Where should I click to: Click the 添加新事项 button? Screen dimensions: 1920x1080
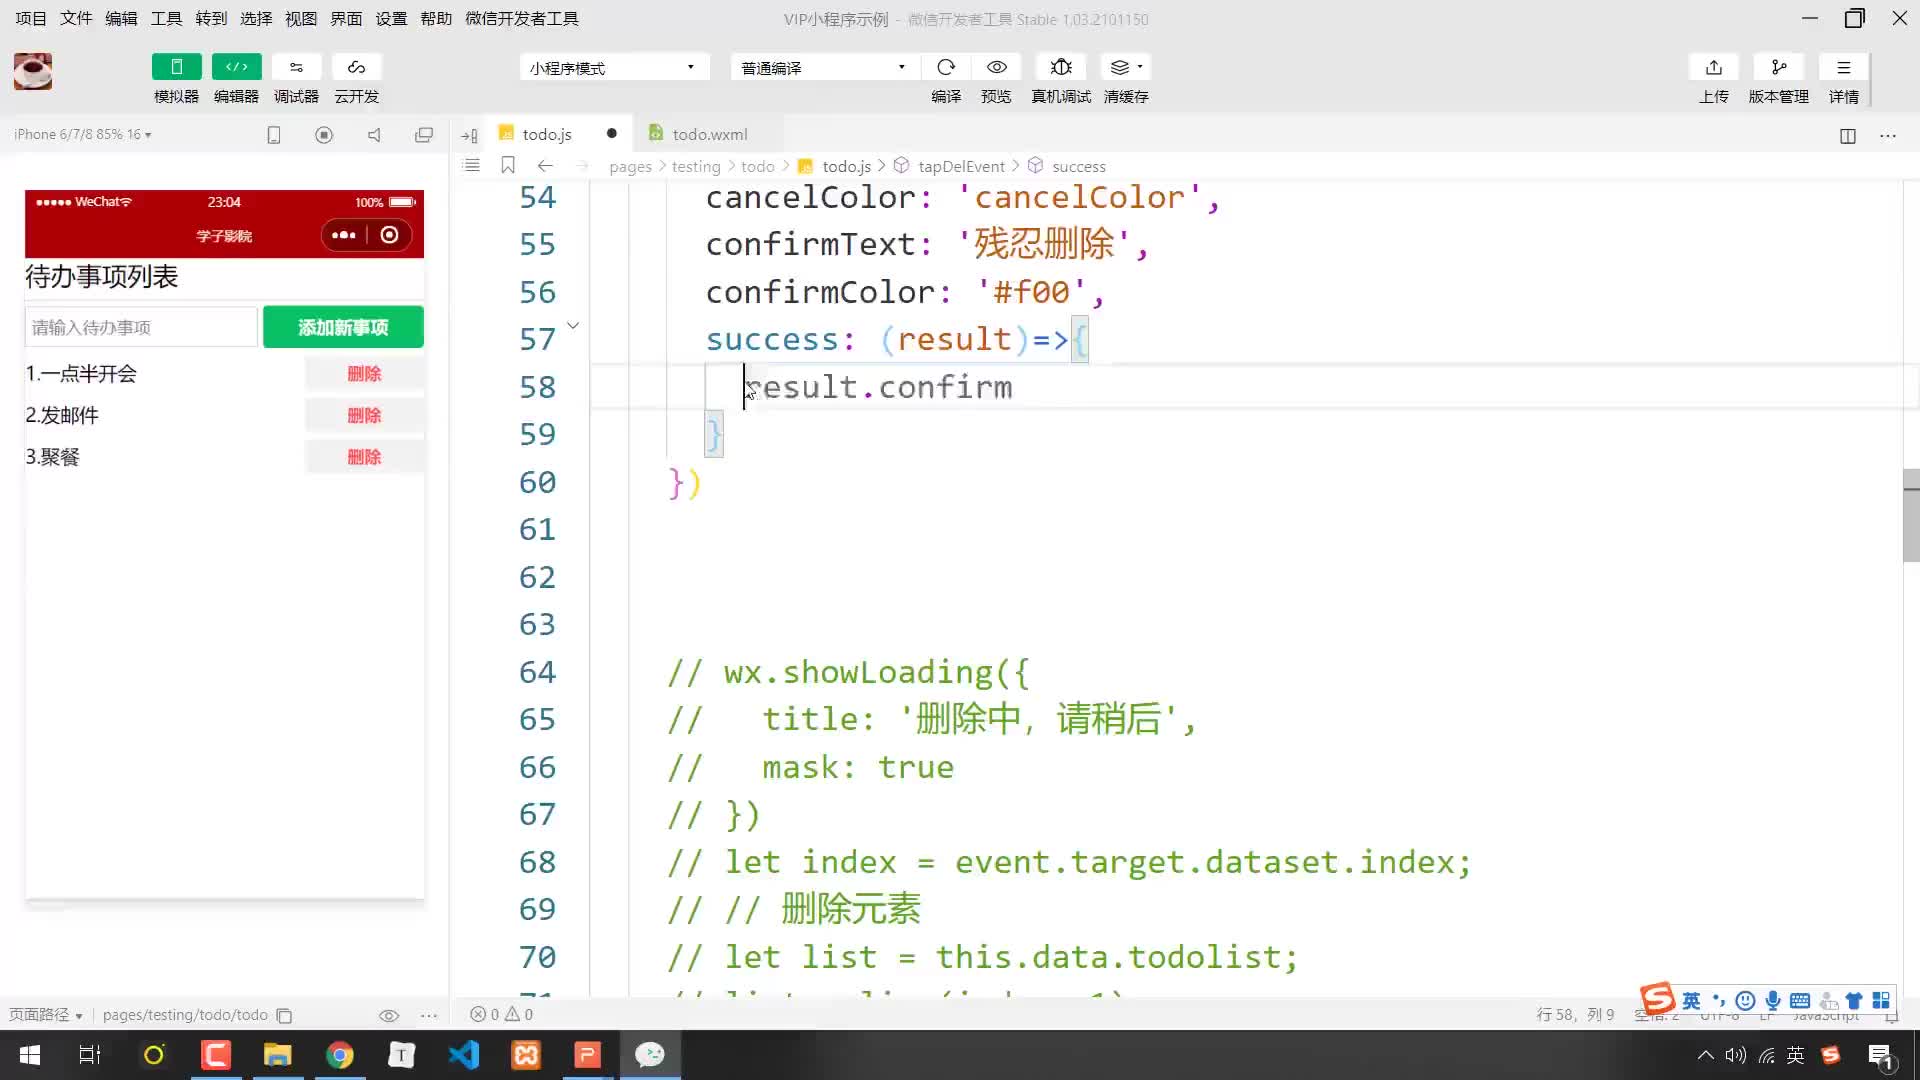[344, 327]
